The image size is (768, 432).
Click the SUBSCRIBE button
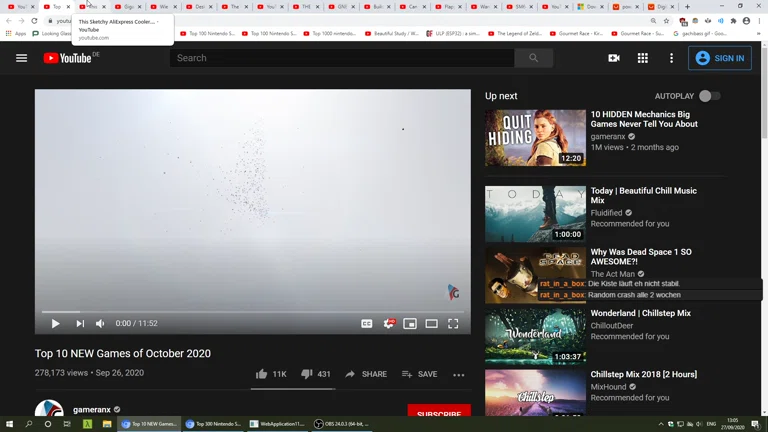[439, 410]
